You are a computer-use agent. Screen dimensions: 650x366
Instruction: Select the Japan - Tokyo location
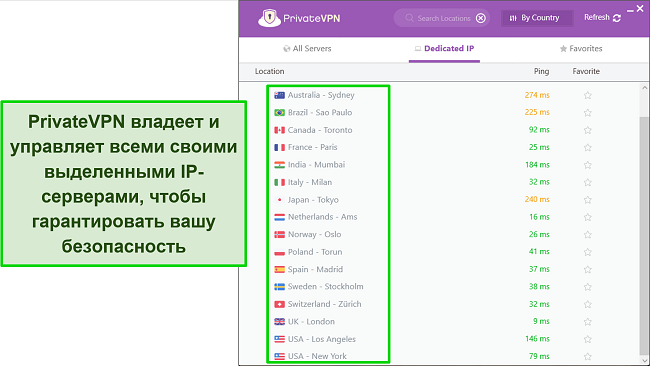[x=313, y=200]
